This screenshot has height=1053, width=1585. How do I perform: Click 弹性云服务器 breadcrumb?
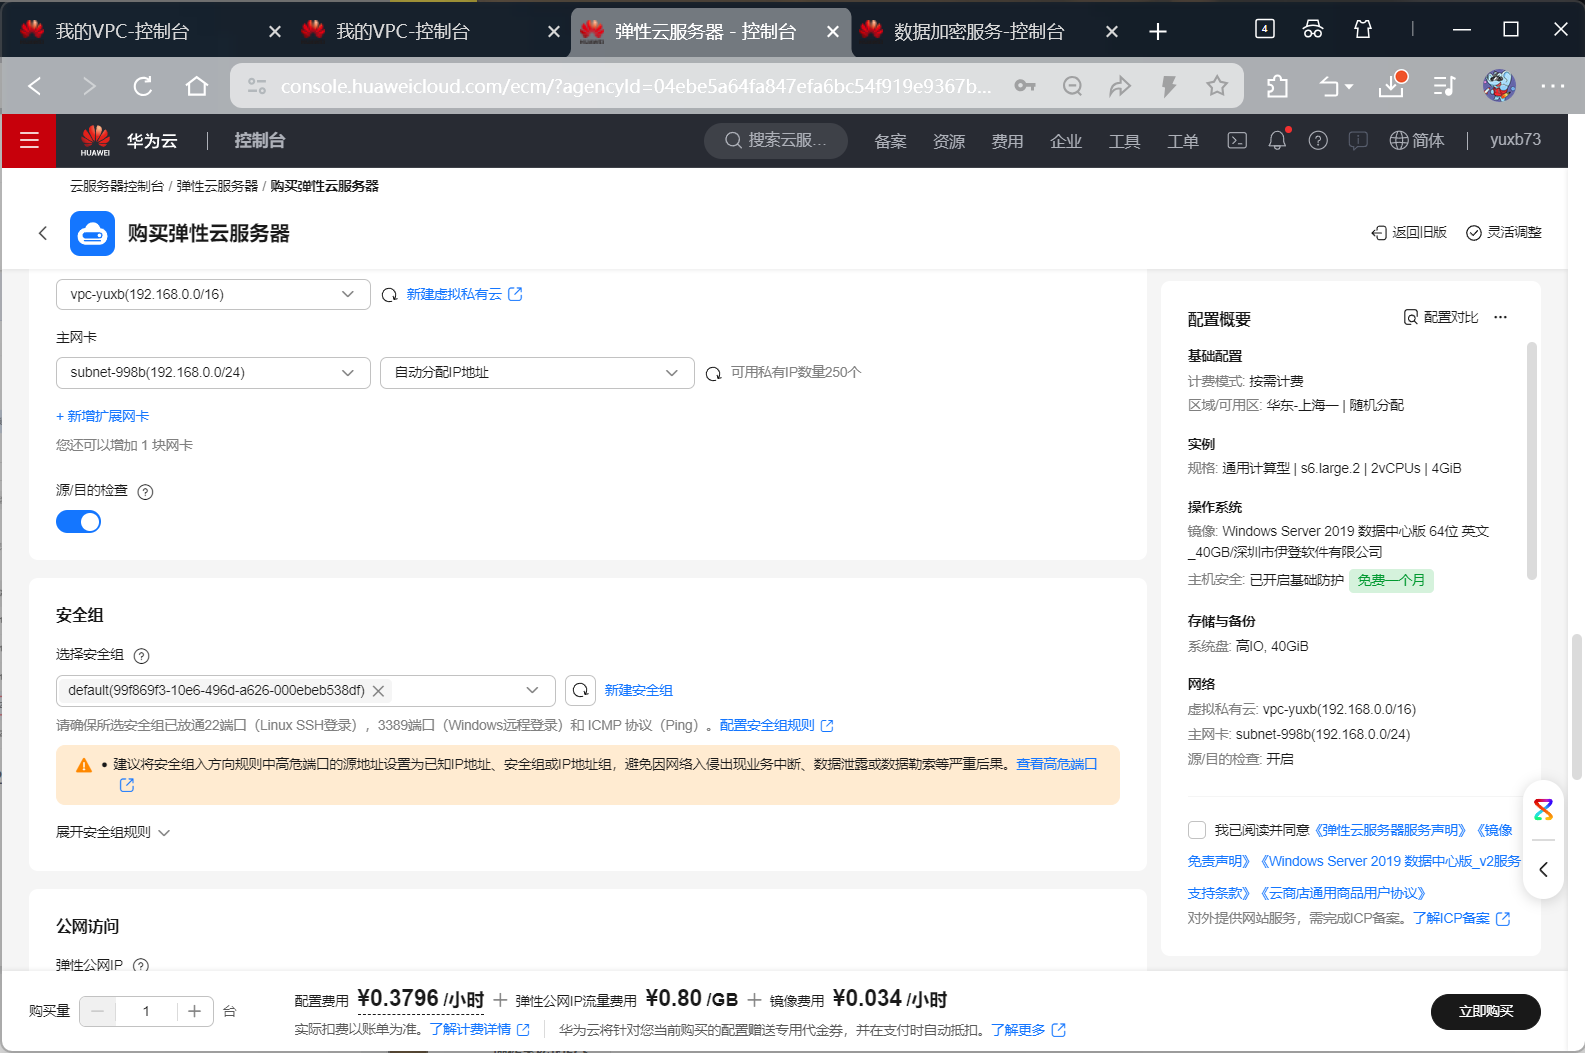(217, 186)
